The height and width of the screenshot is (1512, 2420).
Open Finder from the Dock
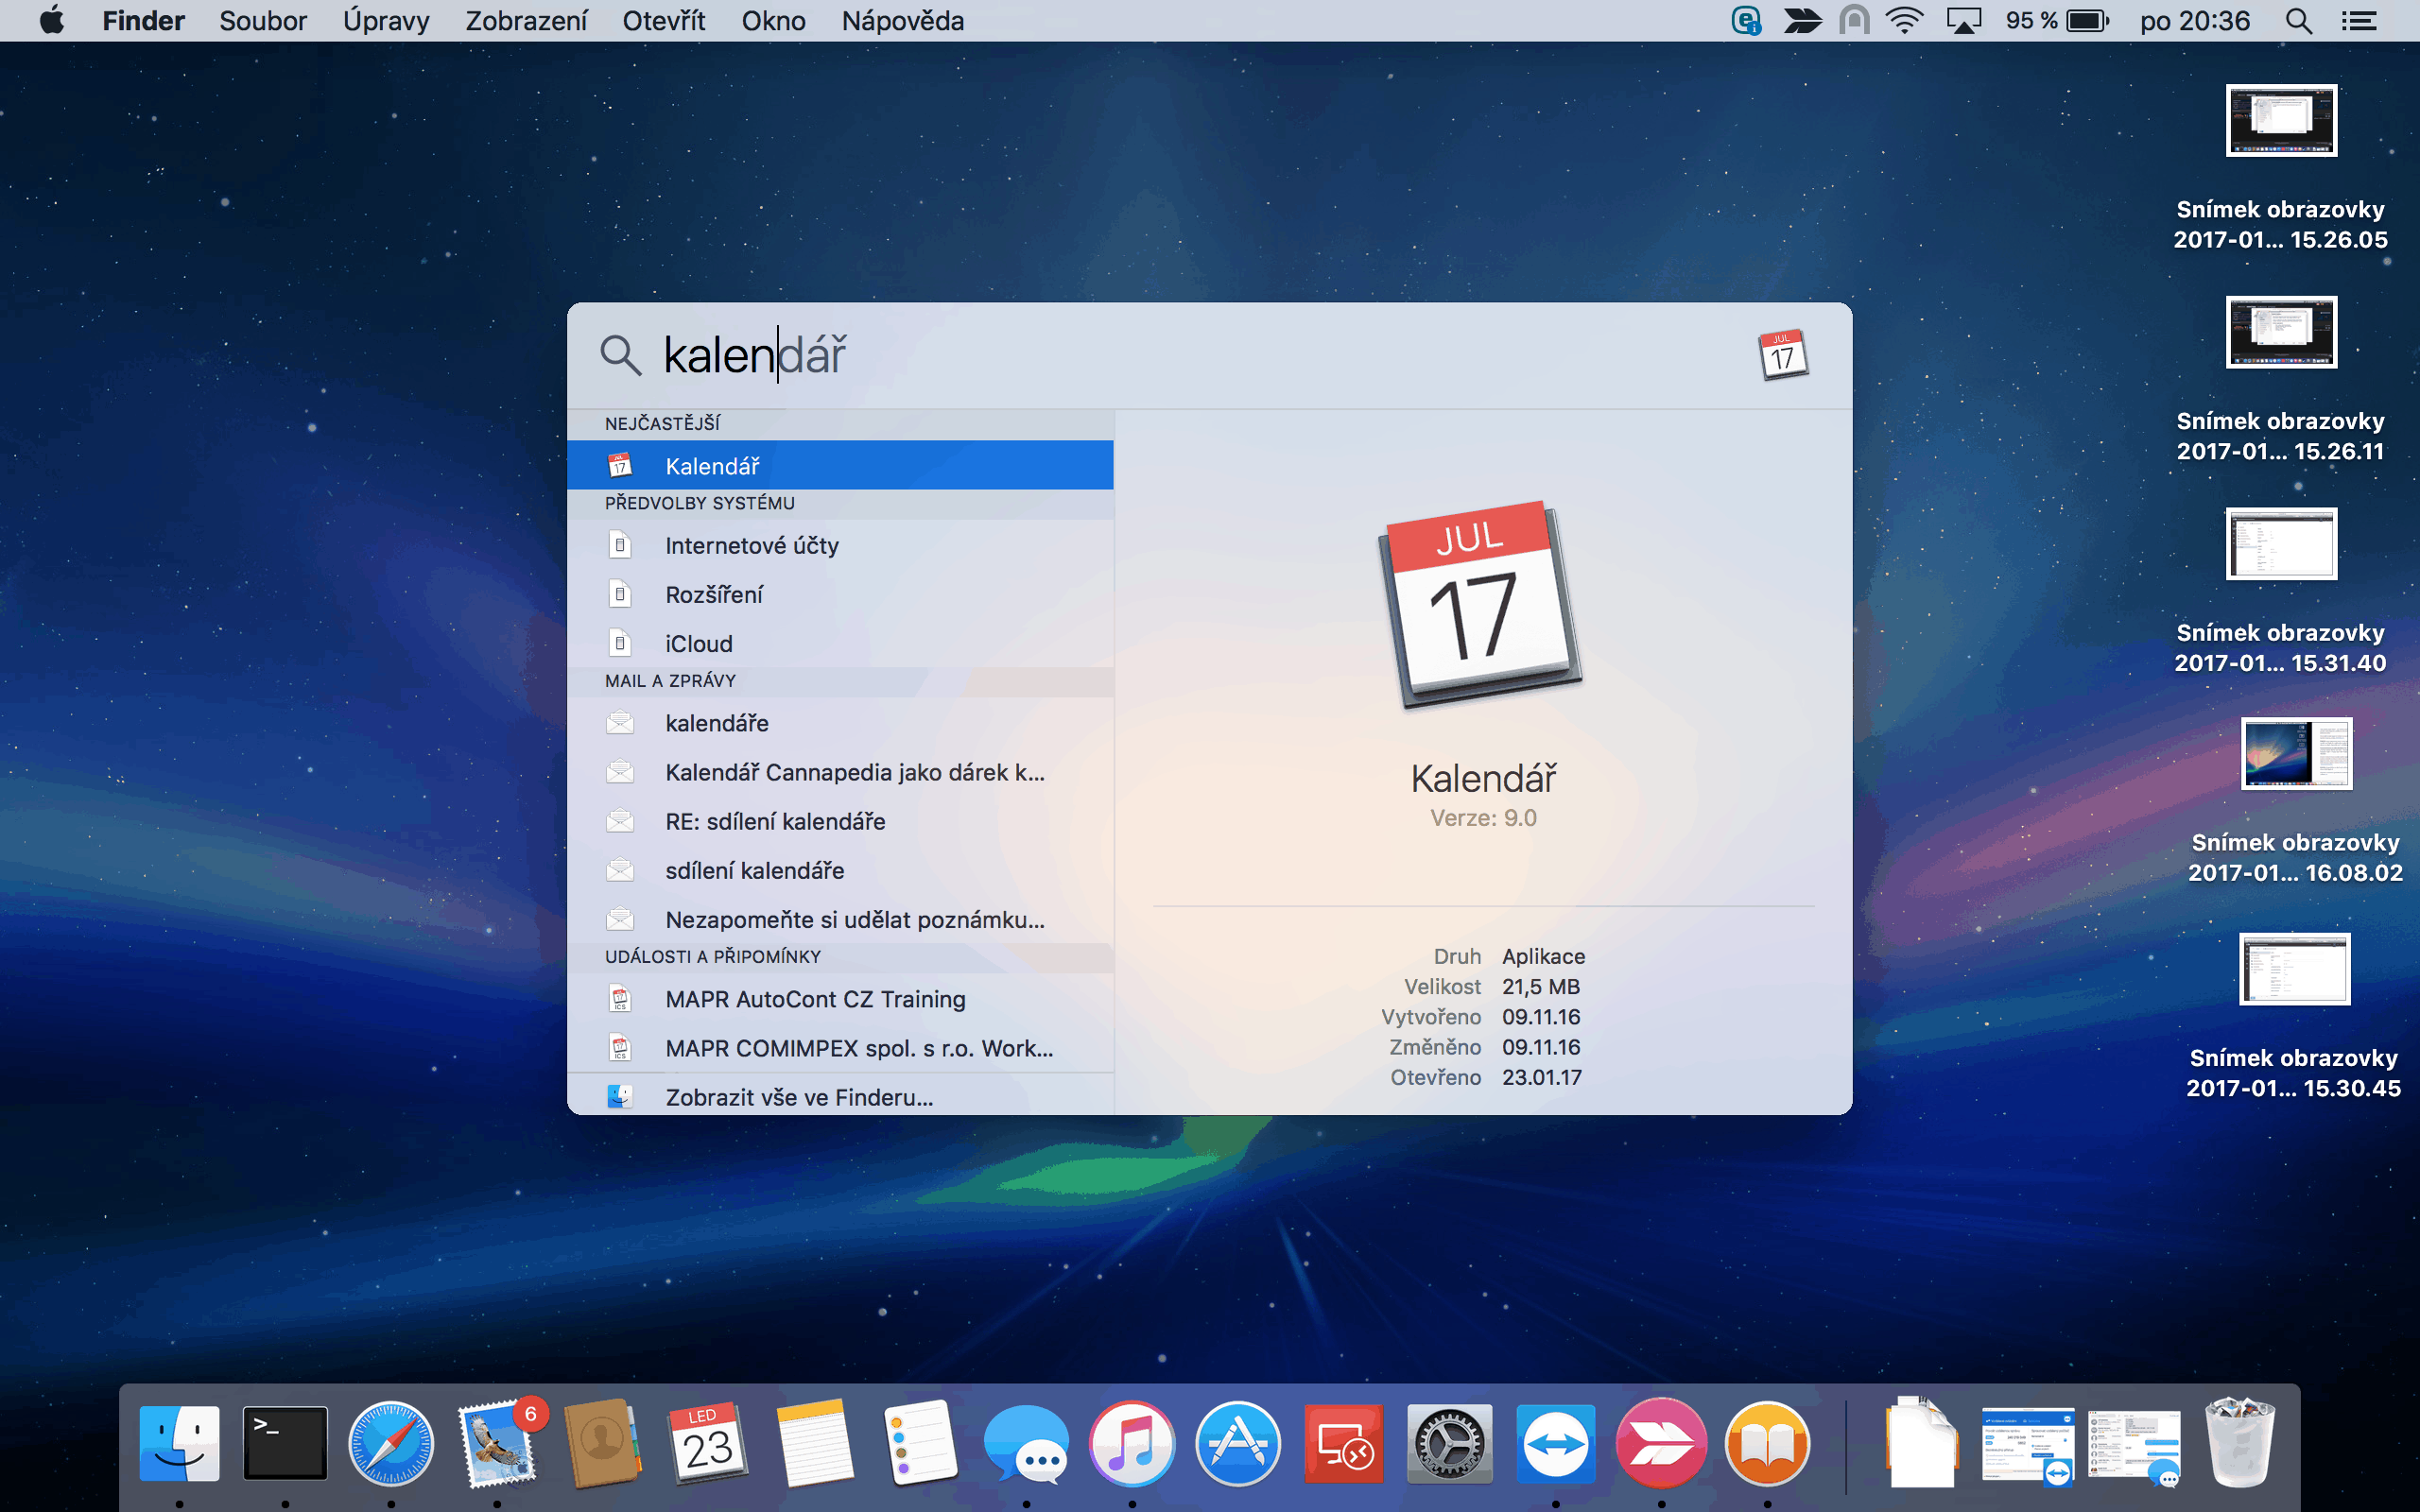179,1443
